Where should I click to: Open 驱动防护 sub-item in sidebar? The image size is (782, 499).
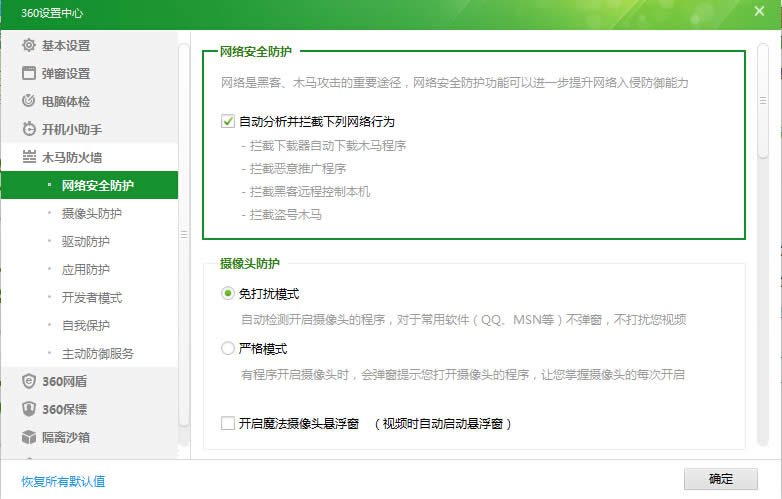(x=86, y=241)
